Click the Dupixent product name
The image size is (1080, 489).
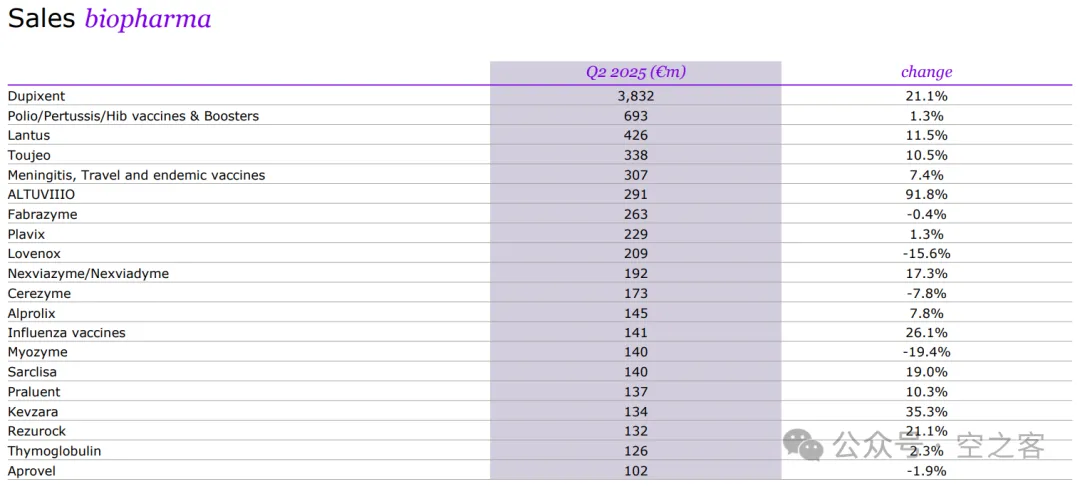[36, 96]
